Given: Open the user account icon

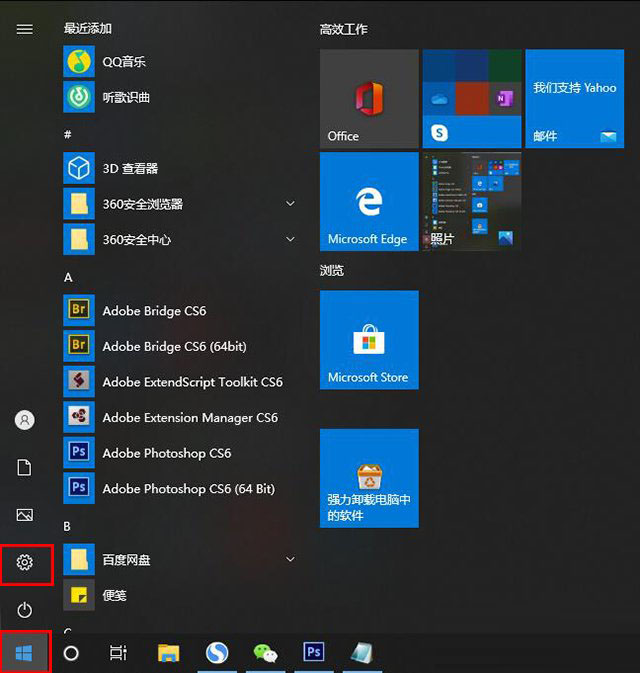Looking at the screenshot, I should tap(25, 420).
